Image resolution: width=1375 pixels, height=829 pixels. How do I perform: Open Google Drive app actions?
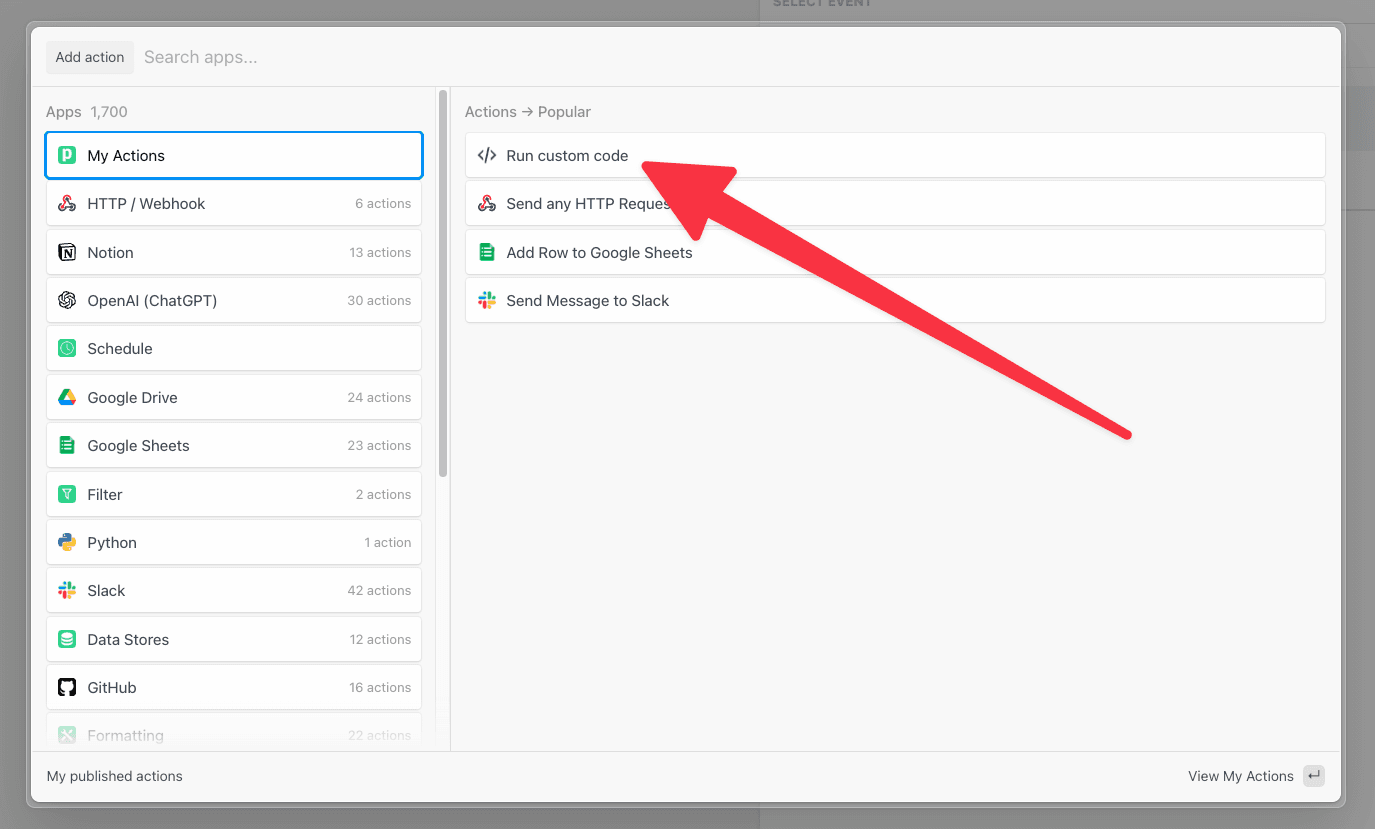(x=234, y=397)
